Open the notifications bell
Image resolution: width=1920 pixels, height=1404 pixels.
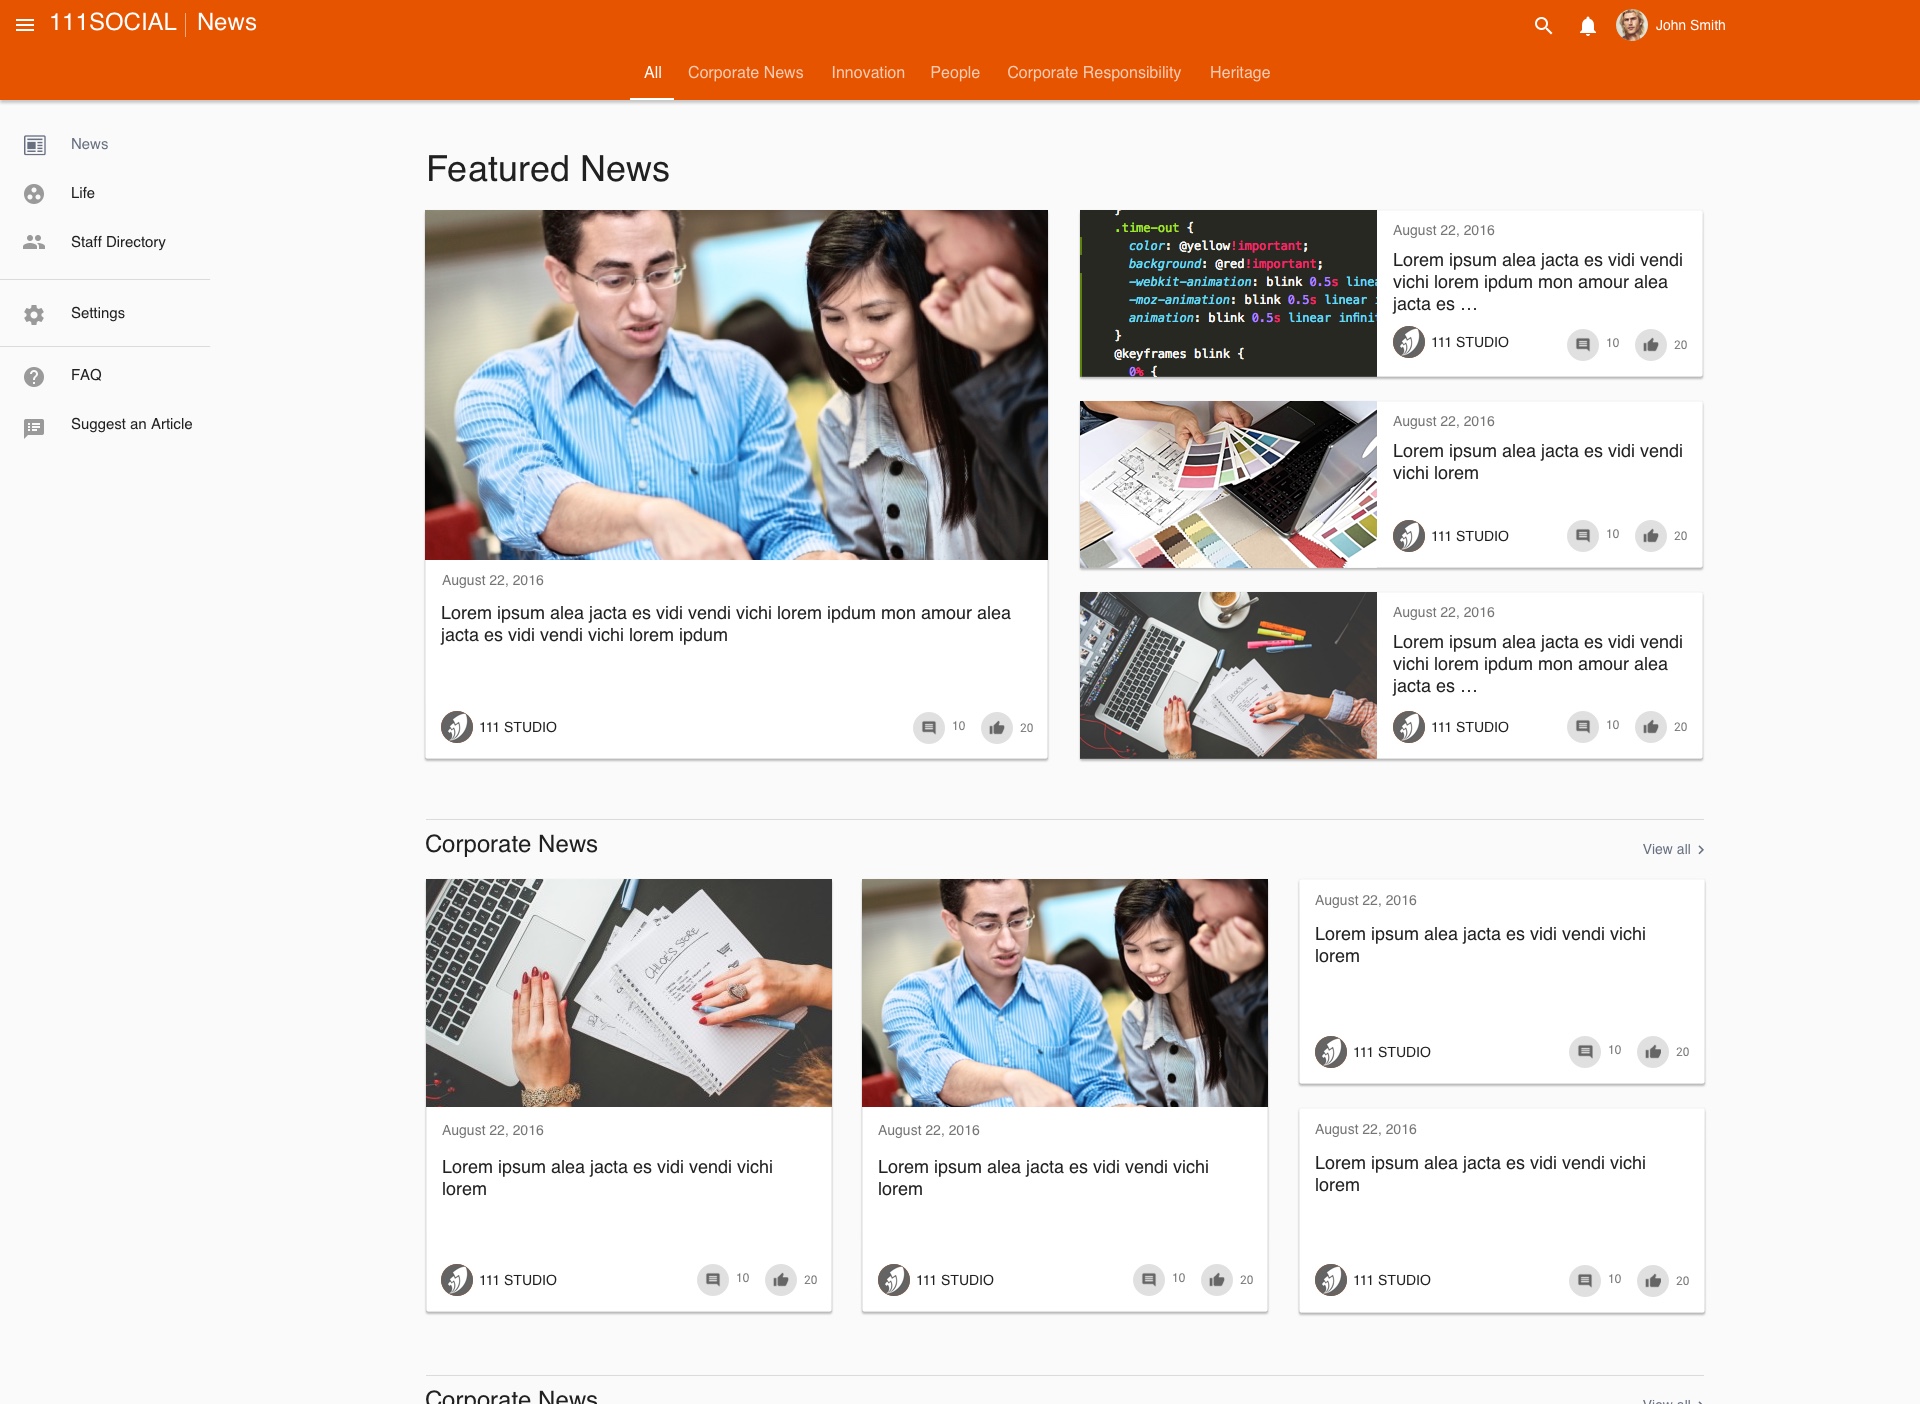[x=1588, y=26]
